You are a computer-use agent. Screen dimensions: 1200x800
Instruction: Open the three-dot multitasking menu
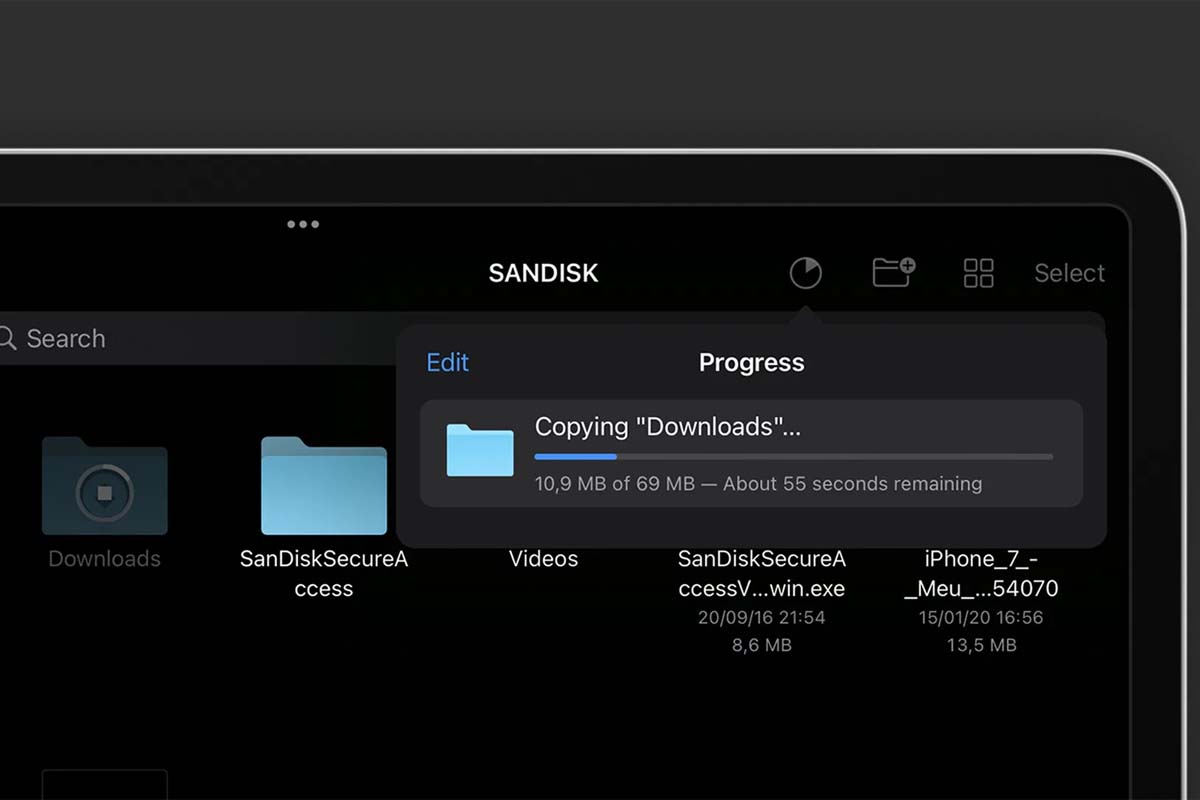click(303, 224)
